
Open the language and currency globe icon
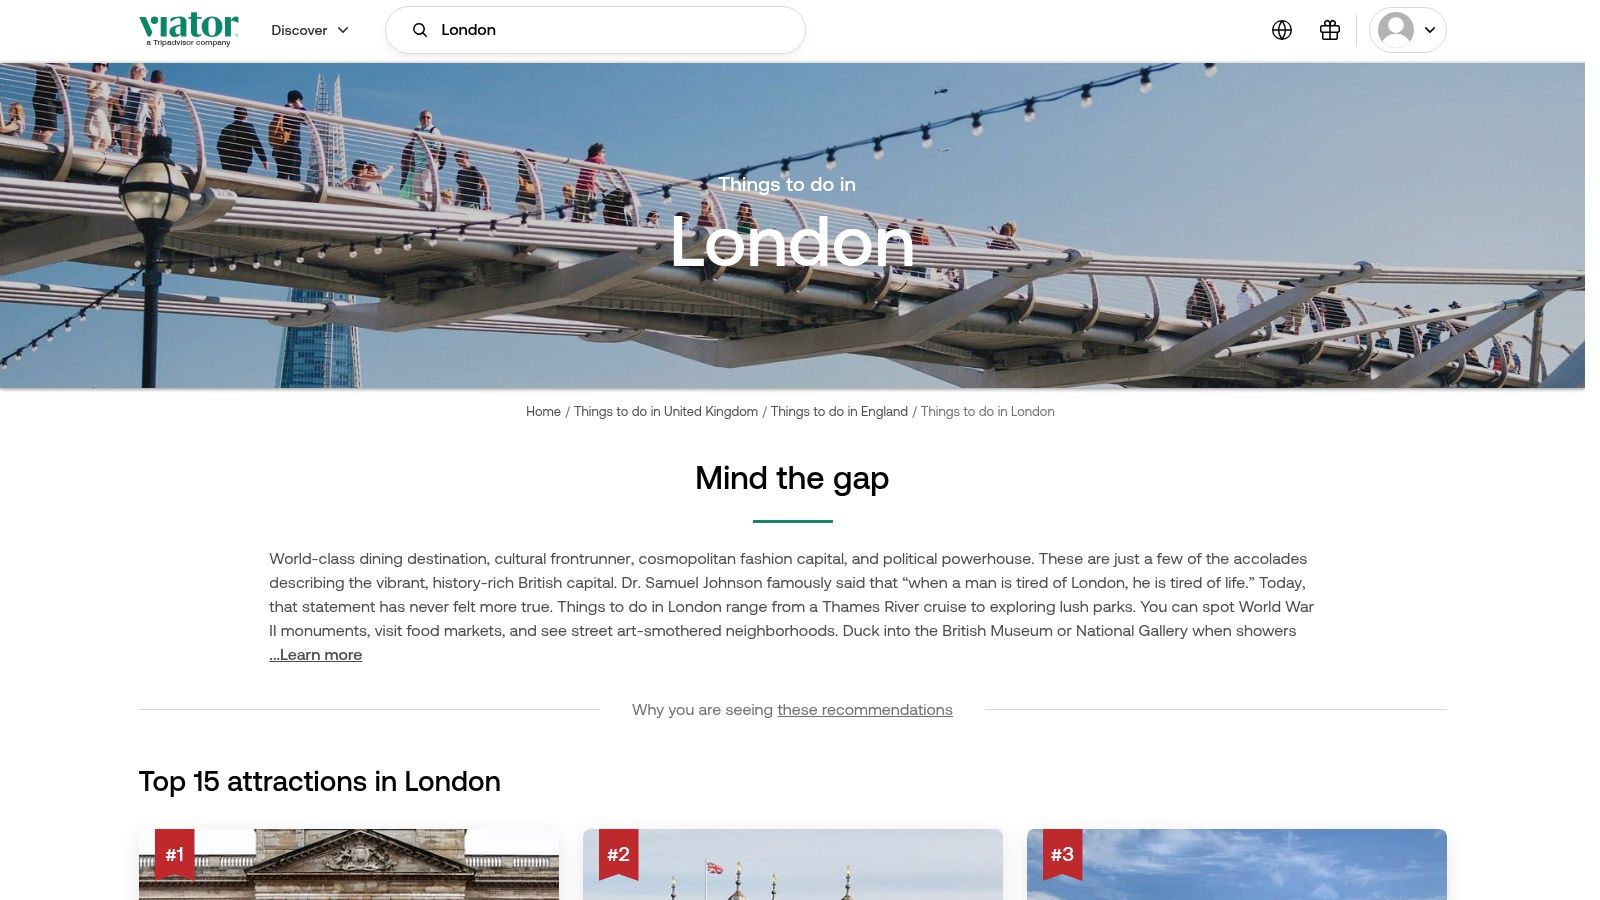(x=1282, y=30)
